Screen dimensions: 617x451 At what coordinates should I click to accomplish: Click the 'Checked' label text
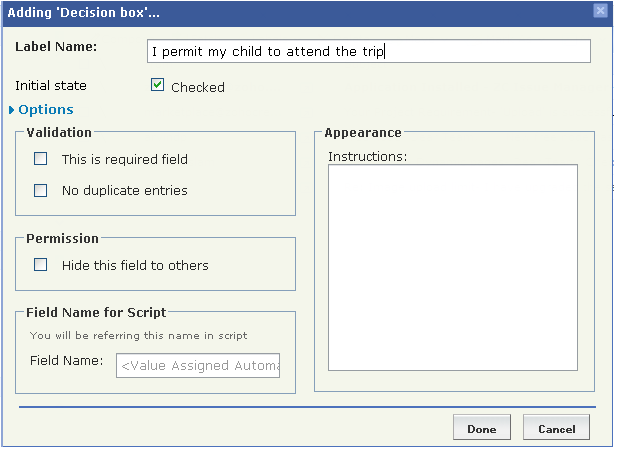coord(198,87)
